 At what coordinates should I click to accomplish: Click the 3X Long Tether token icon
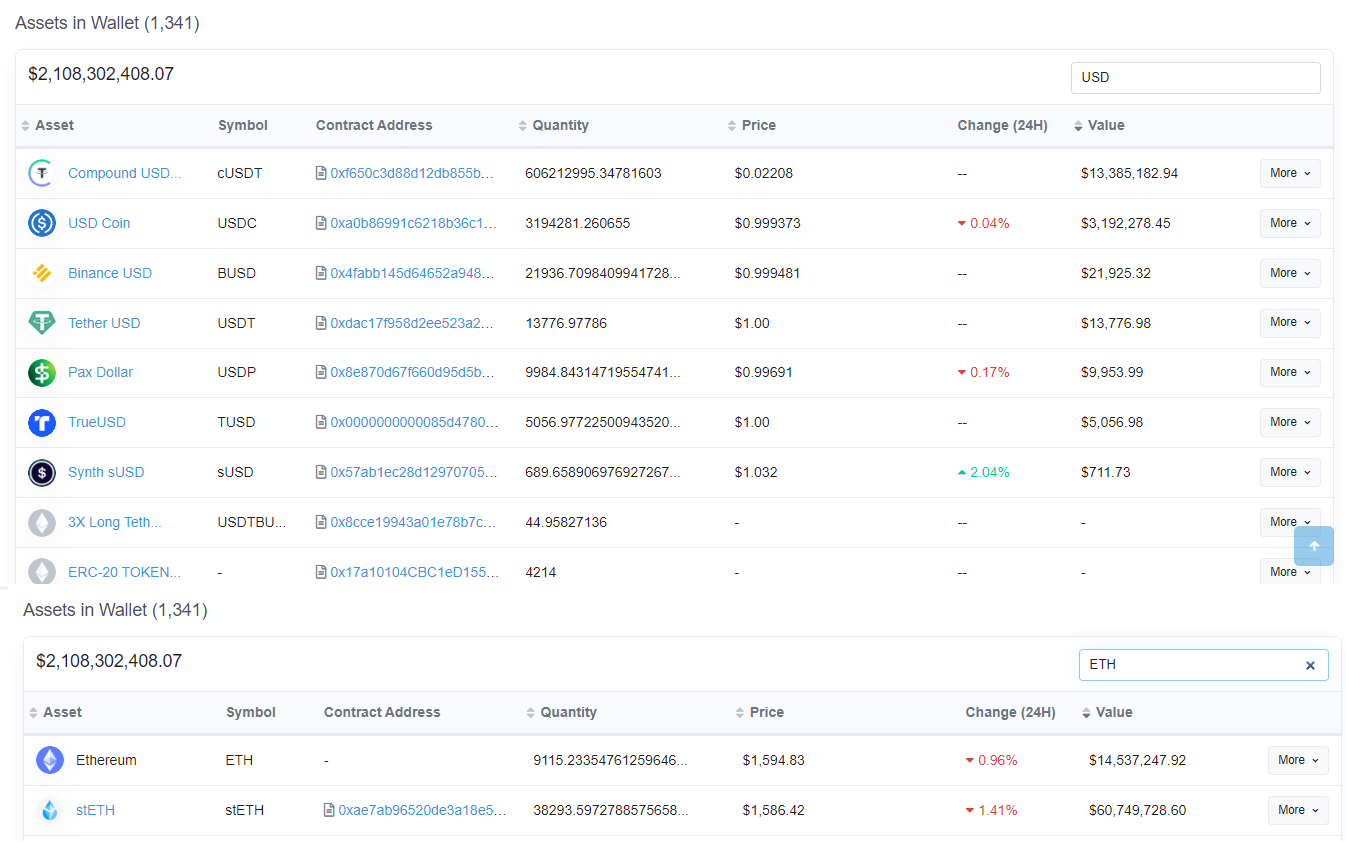click(x=42, y=522)
